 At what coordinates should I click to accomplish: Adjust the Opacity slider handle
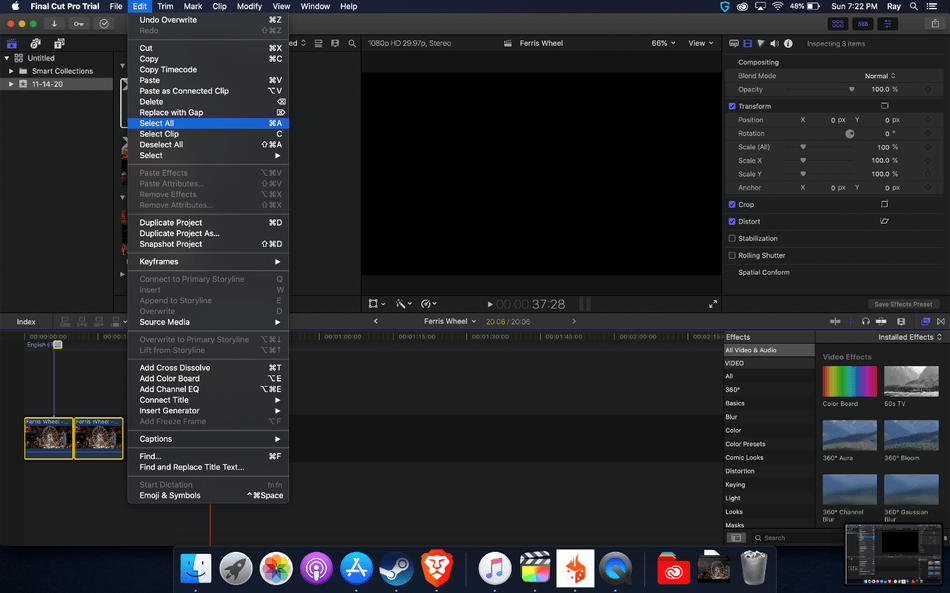click(x=851, y=90)
